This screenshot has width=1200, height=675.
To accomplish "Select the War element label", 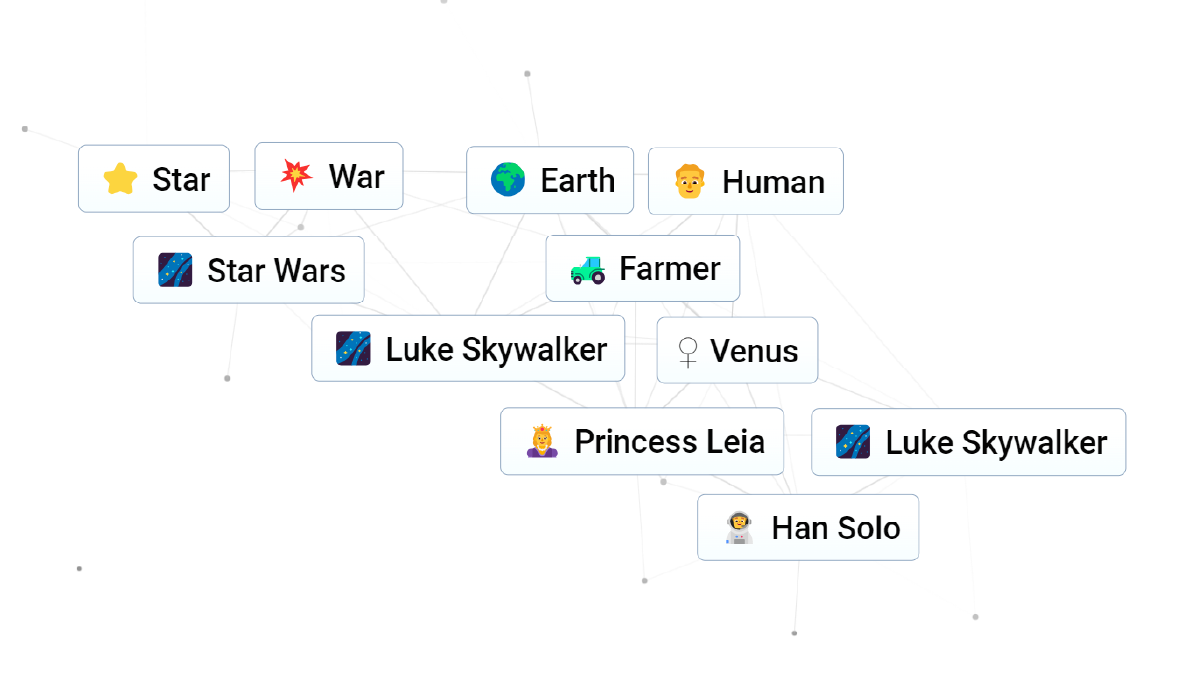I will (356, 177).
